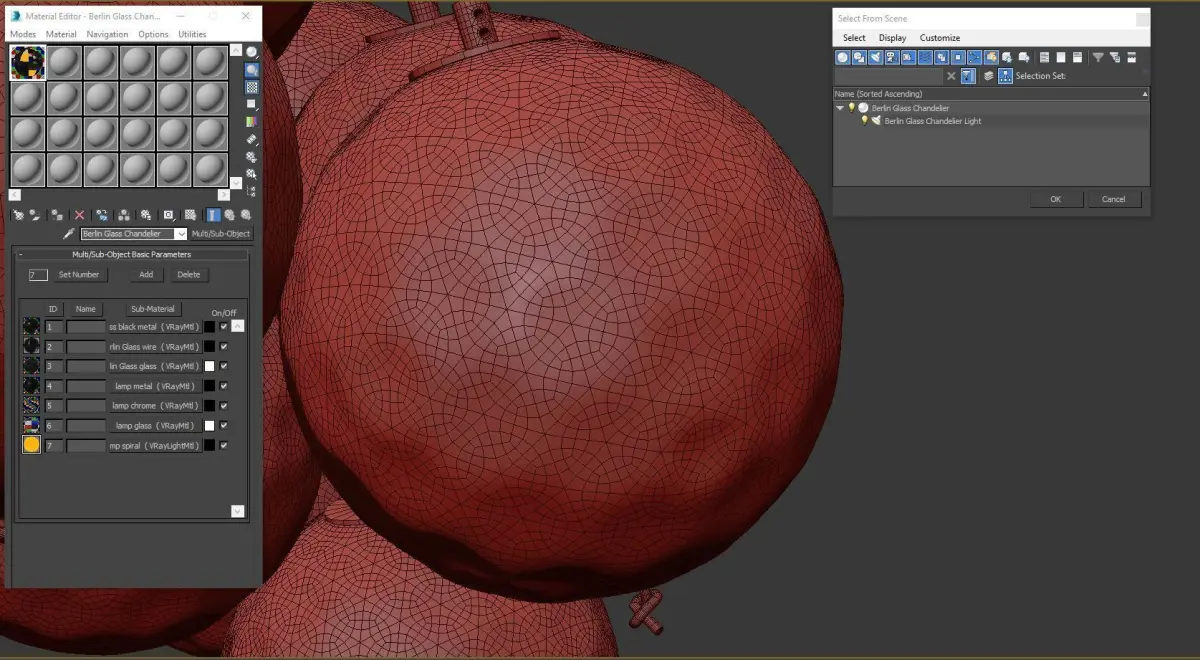Toggle Show End Result icon
This screenshot has height=660, width=1200.
pos(214,215)
